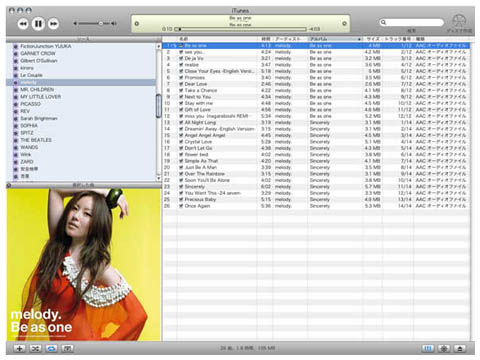This screenshot has height=360, width=480.
Task: Go back to the previous track
Action: 23,24
